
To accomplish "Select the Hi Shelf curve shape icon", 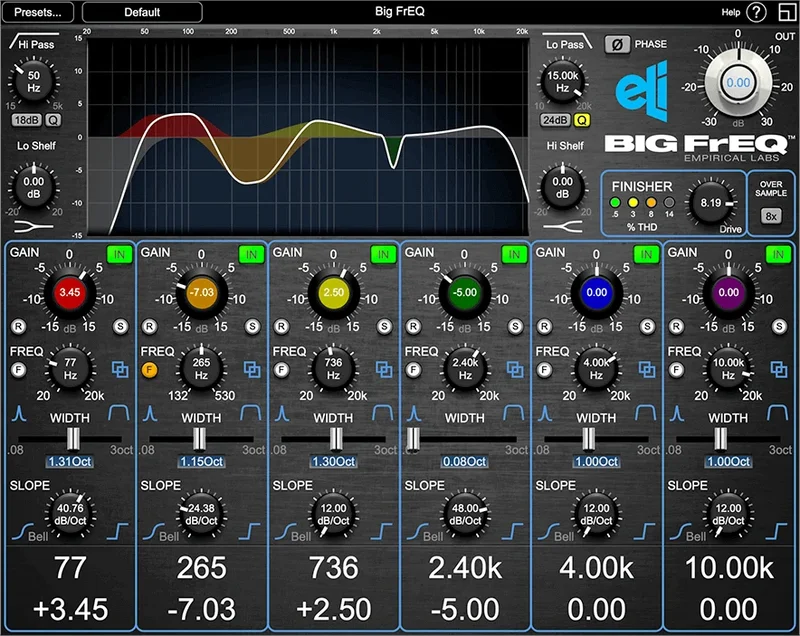I will coord(563,225).
